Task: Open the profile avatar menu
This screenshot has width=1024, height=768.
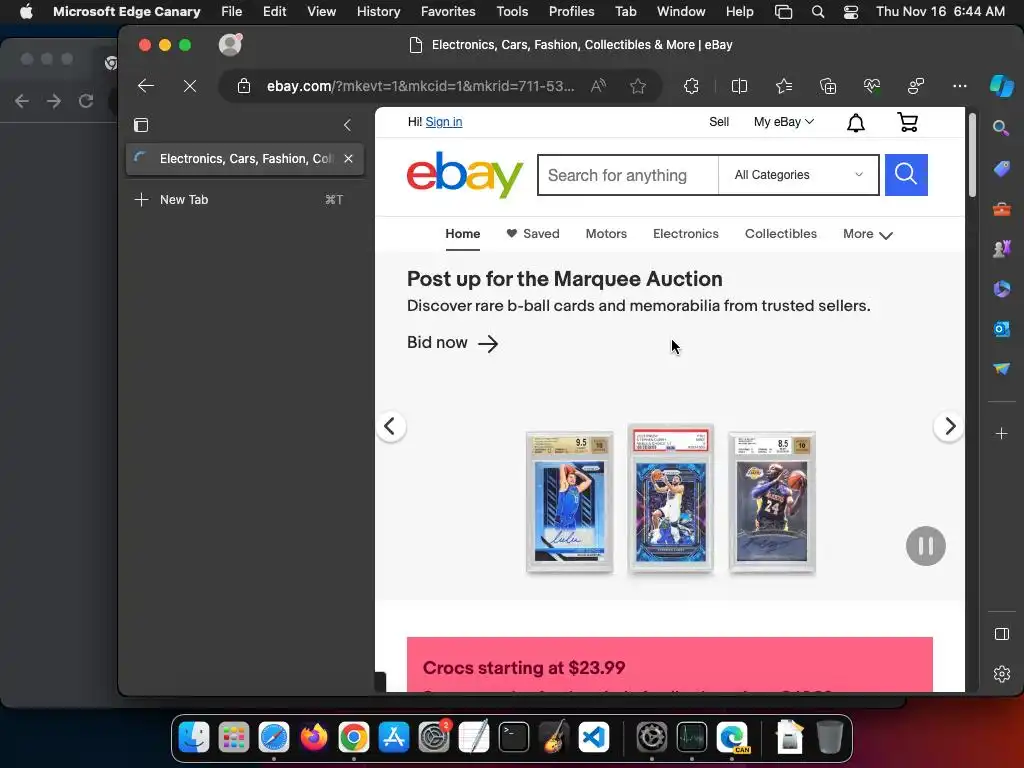Action: 230,44
